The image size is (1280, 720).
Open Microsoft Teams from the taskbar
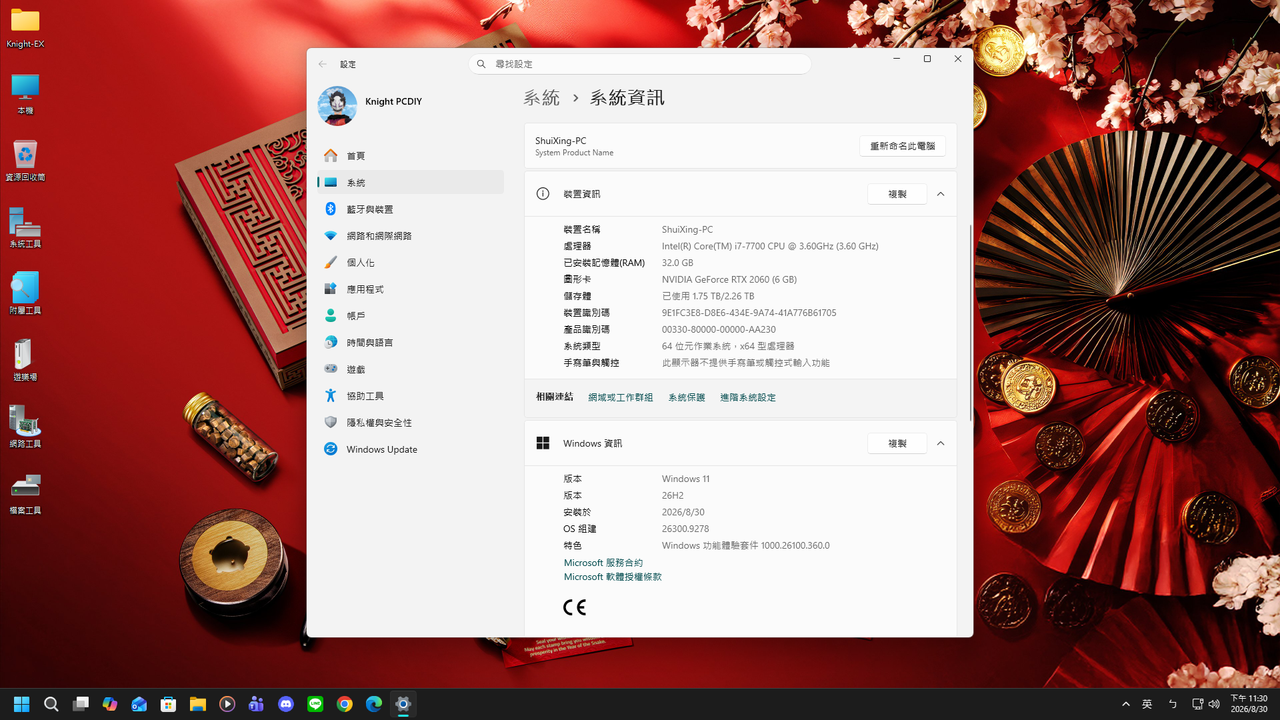(x=257, y=704)
